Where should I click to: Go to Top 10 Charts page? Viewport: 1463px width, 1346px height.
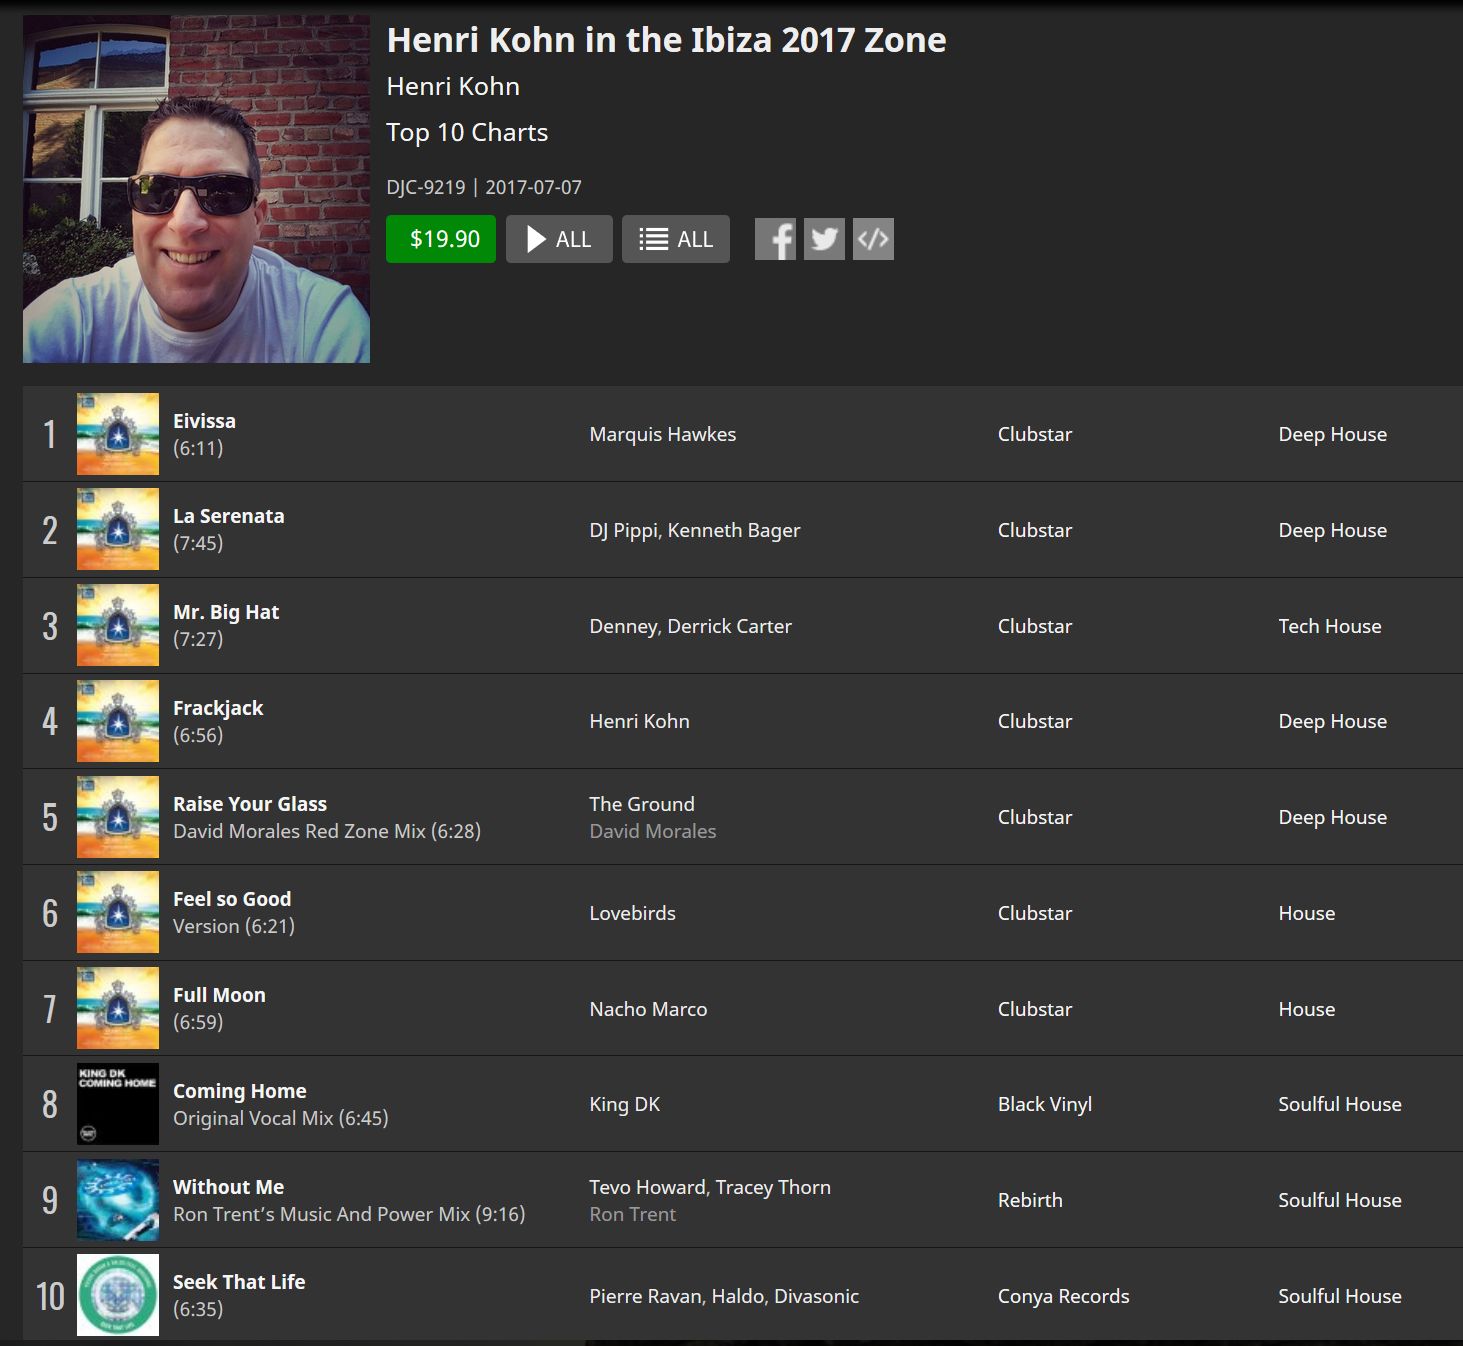point(467,132)
